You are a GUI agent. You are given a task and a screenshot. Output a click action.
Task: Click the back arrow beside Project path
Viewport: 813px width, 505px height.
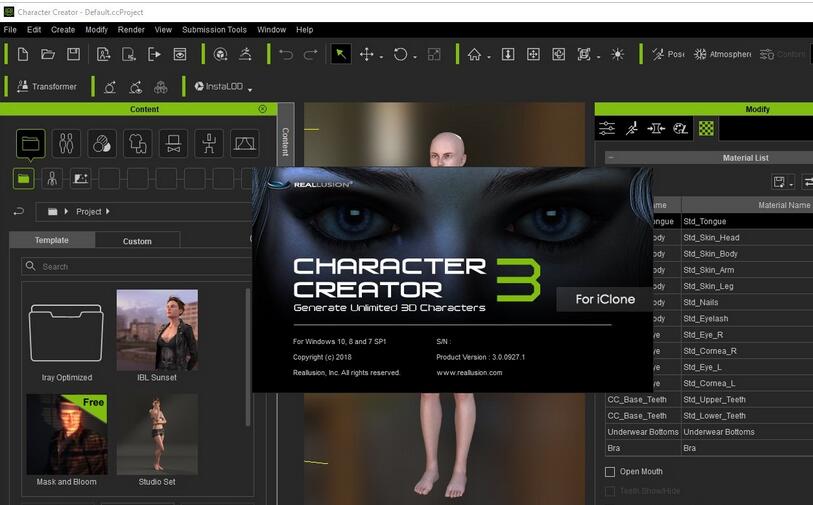[19, 211]
